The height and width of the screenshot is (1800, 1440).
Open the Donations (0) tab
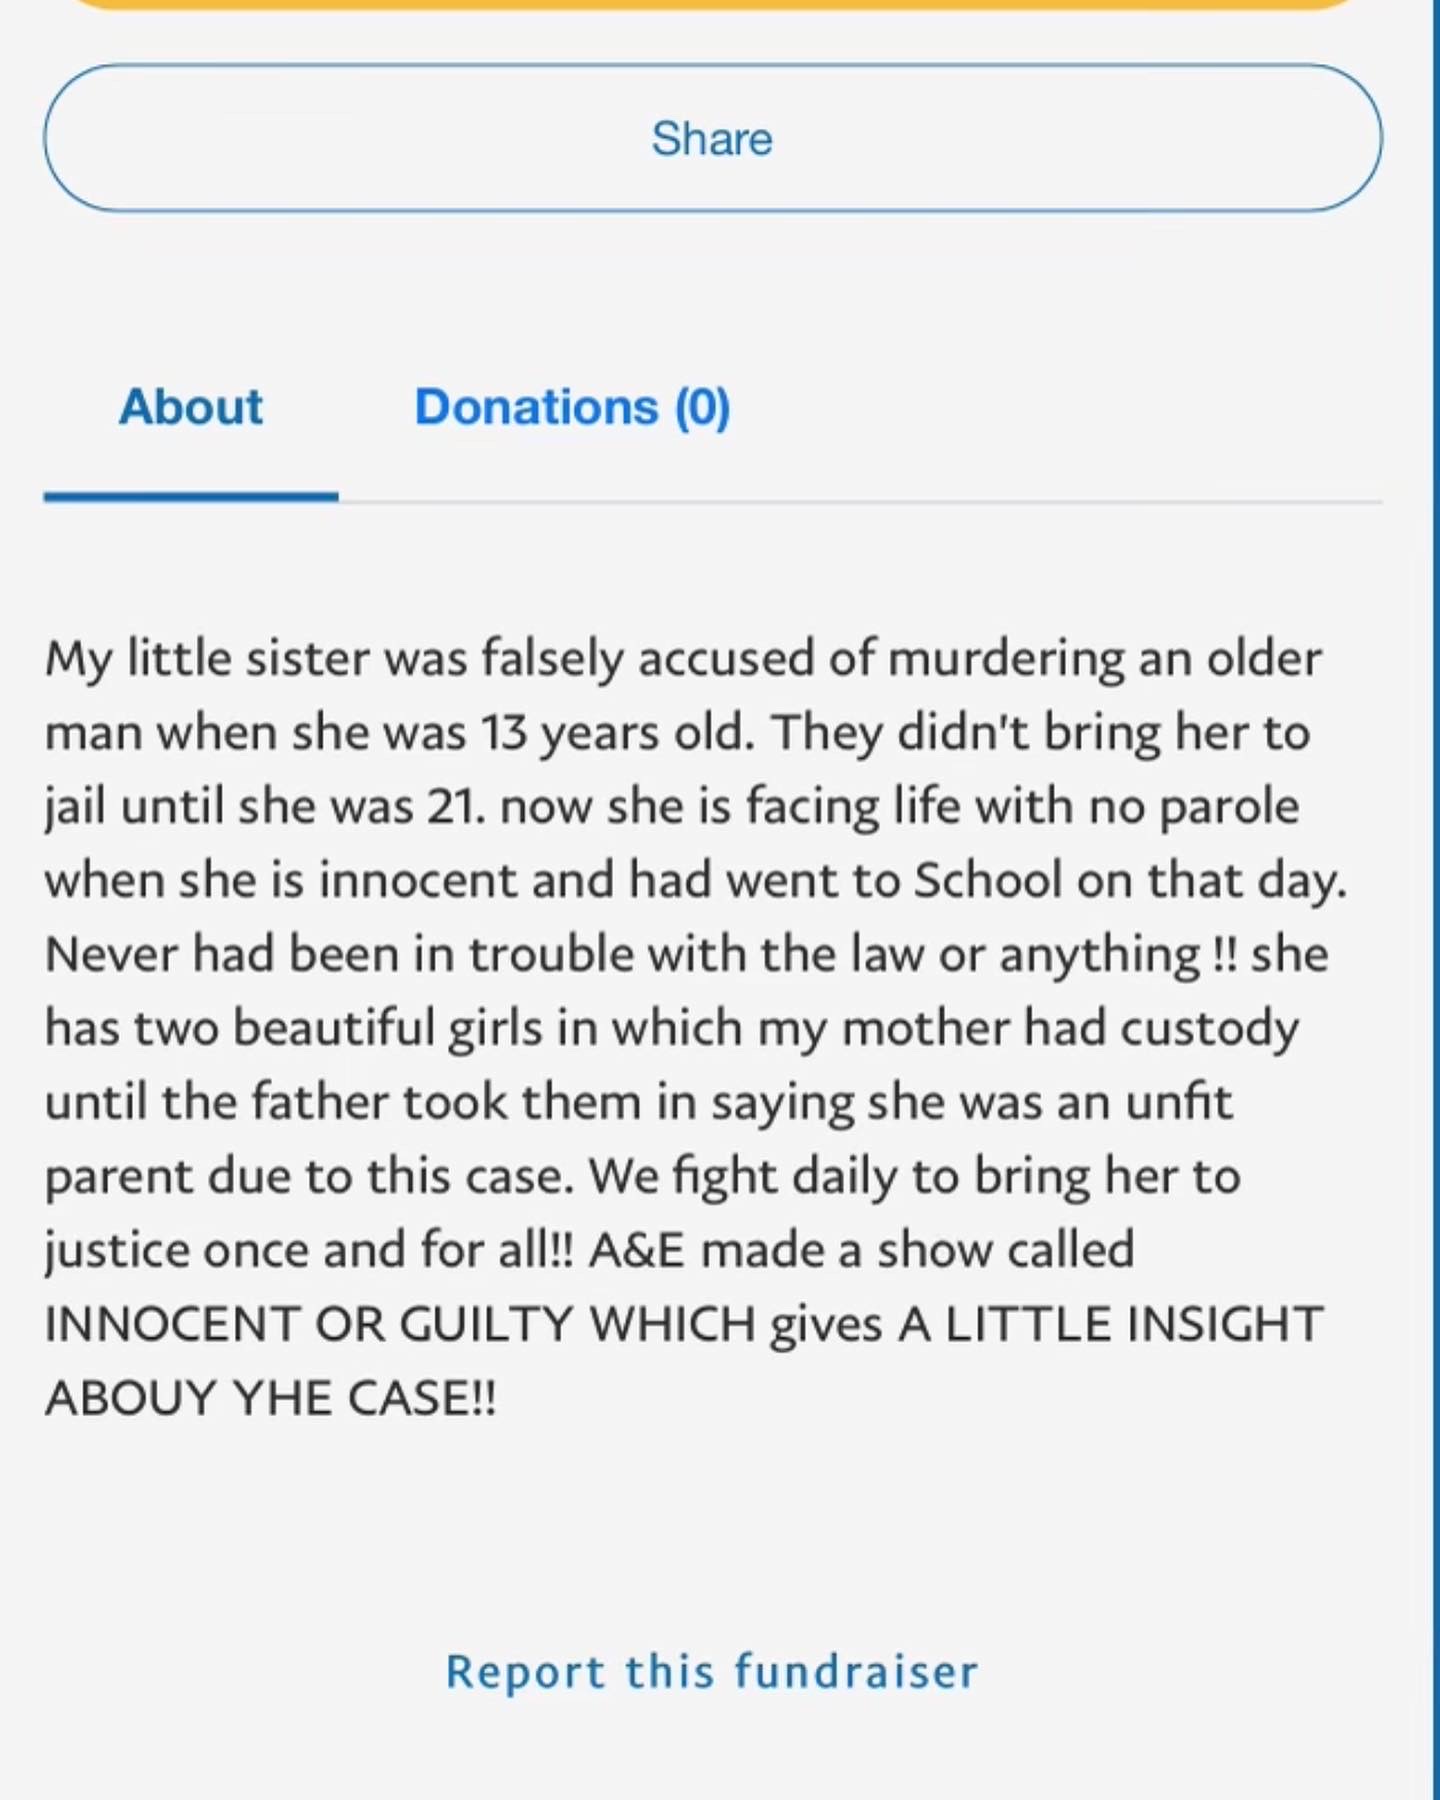click(x=572, y=408)
